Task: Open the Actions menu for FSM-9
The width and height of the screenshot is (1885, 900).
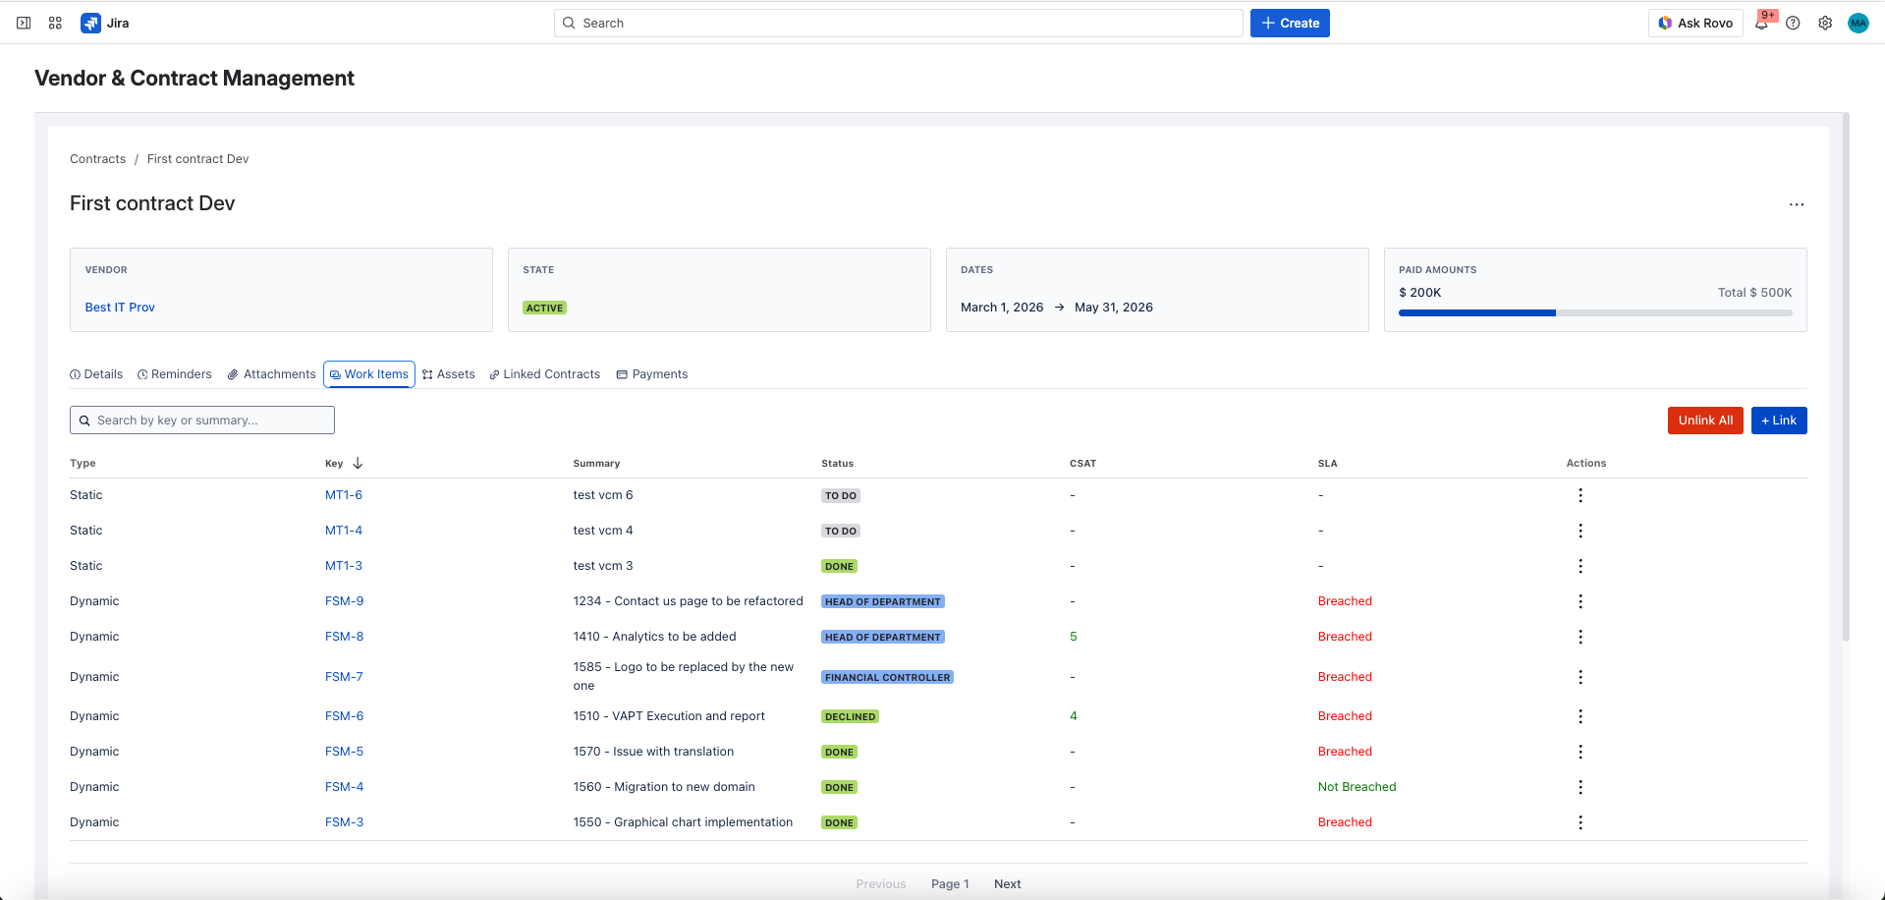Action: (x=1581, y=601)
